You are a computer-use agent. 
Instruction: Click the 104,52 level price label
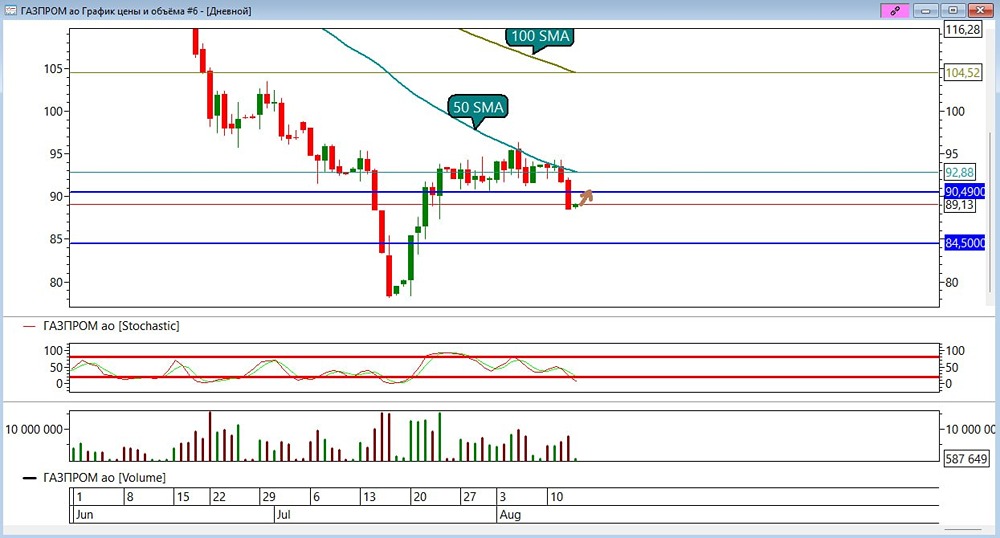click(962, 73)
